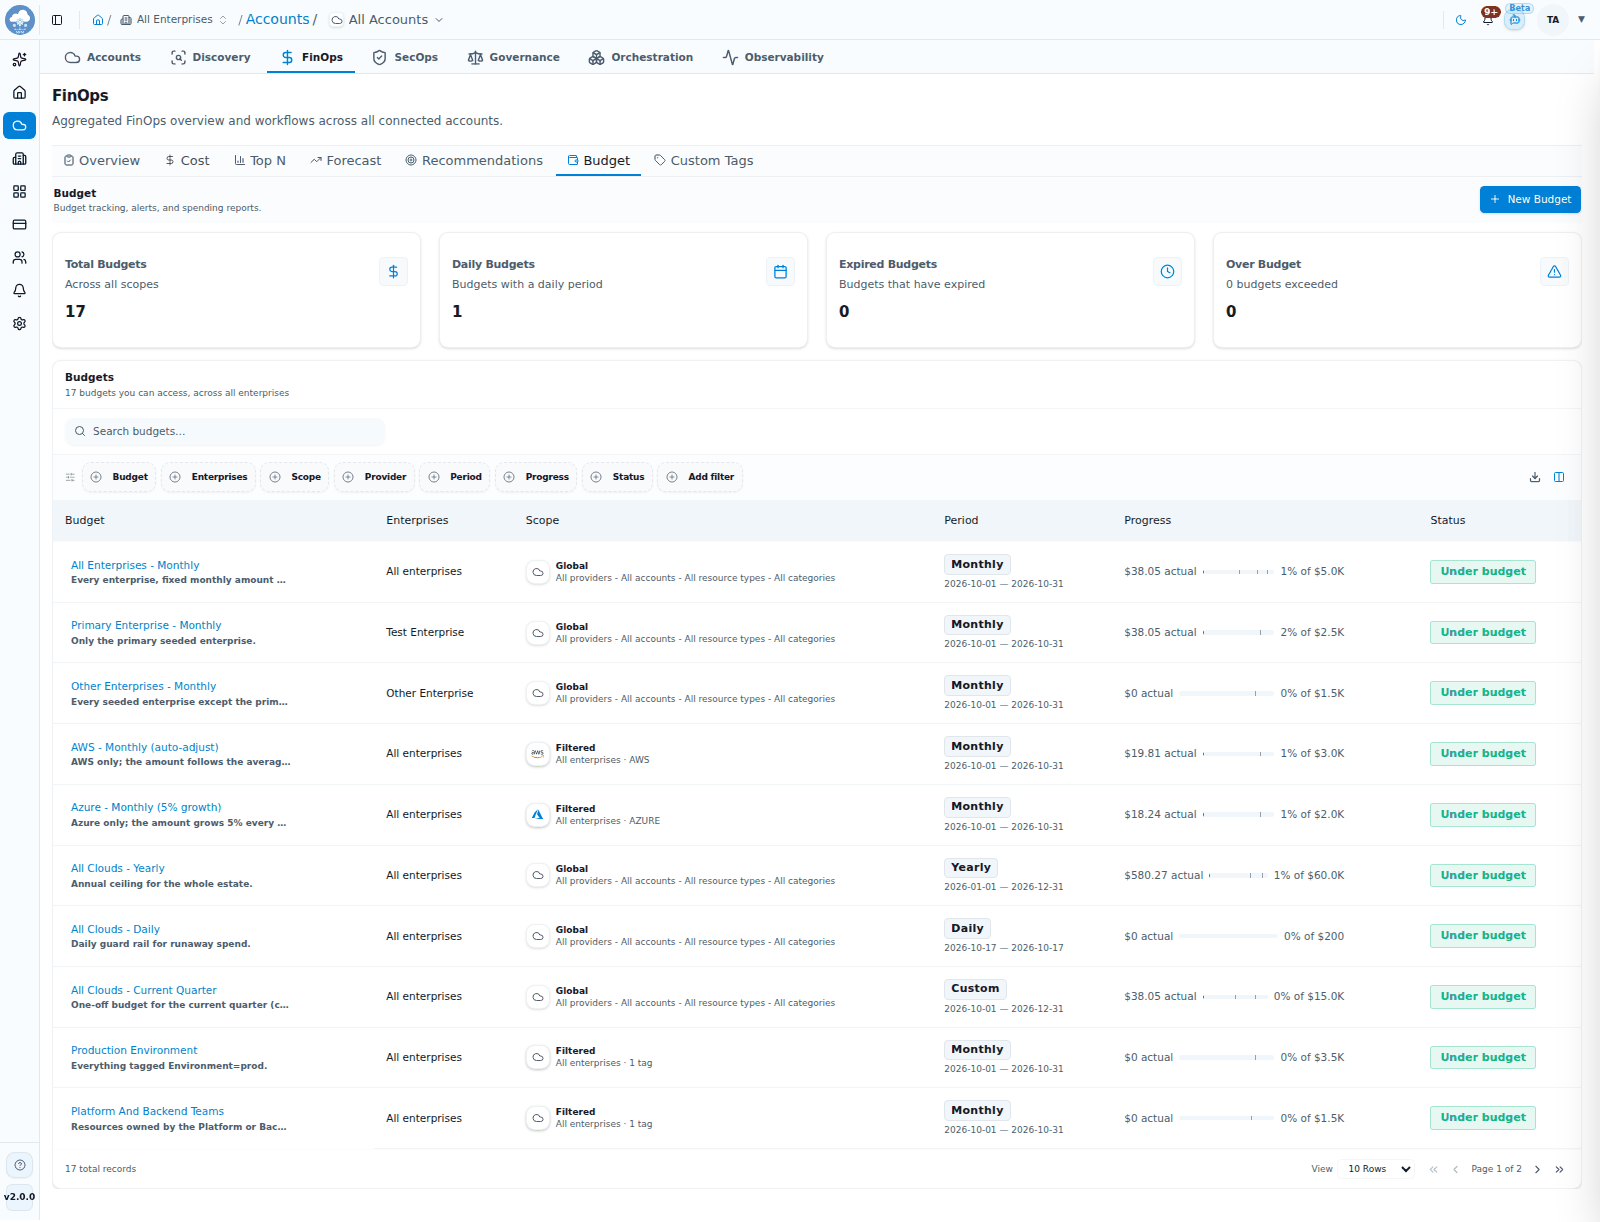Open the users sidebar icon

[19, 258]
